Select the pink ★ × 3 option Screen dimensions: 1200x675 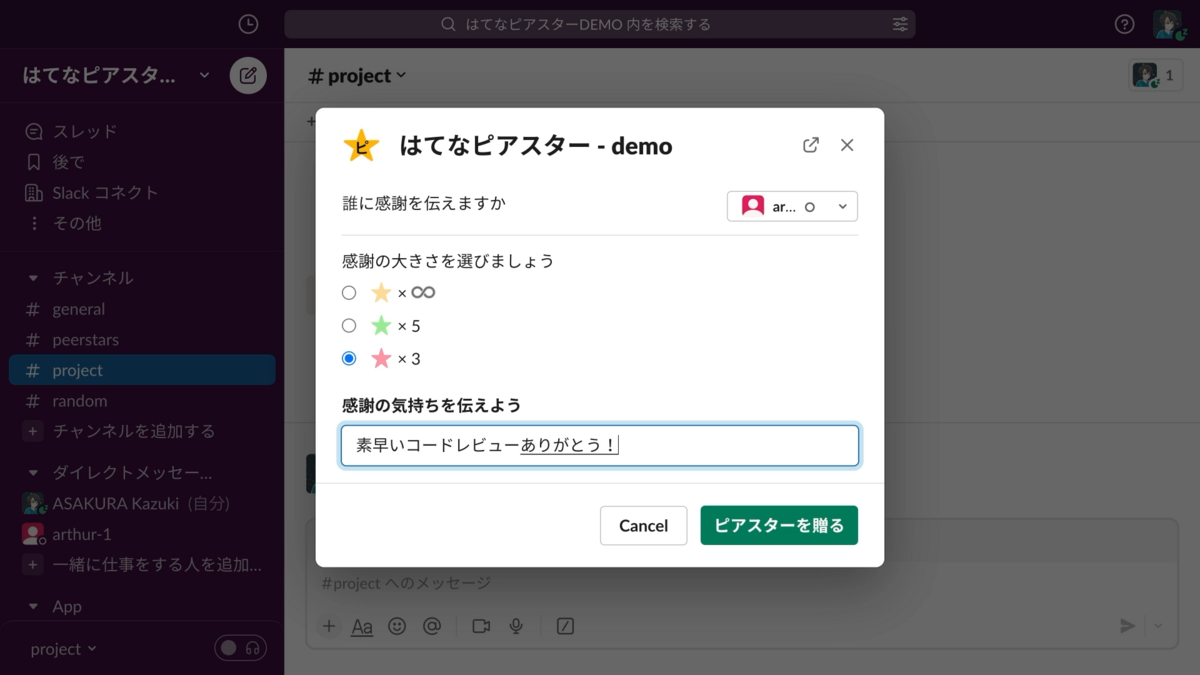click(350, 358)
